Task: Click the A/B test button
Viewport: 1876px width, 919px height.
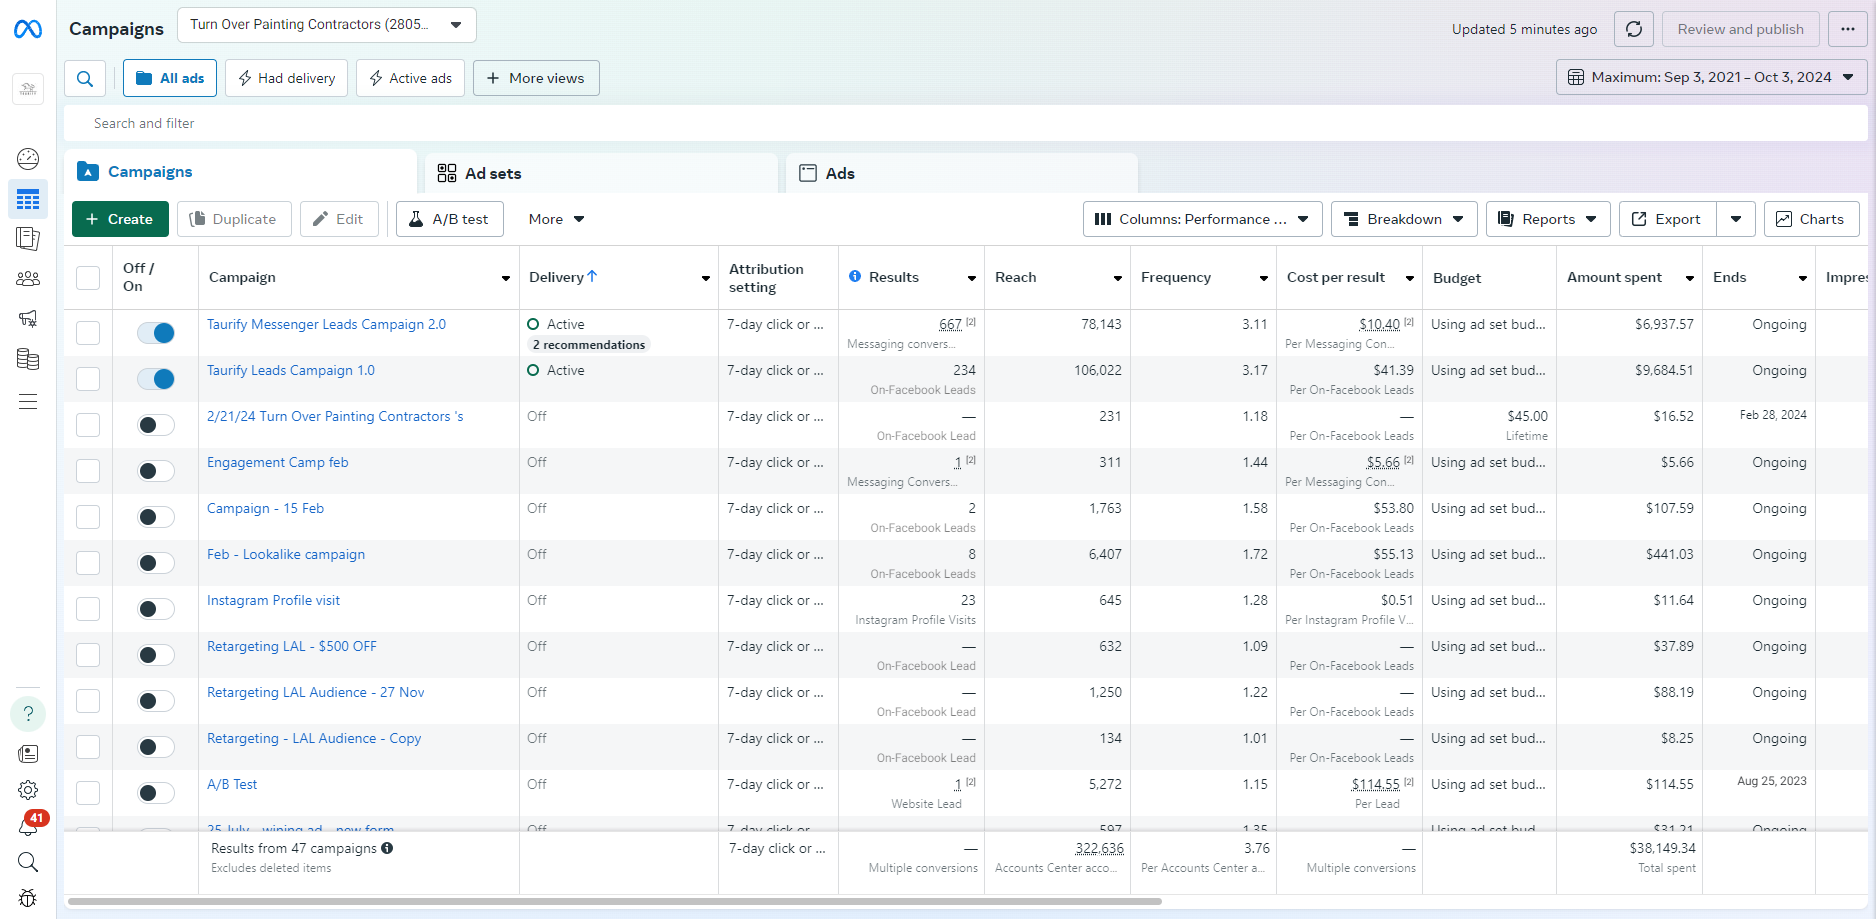Action: [449, 219]
